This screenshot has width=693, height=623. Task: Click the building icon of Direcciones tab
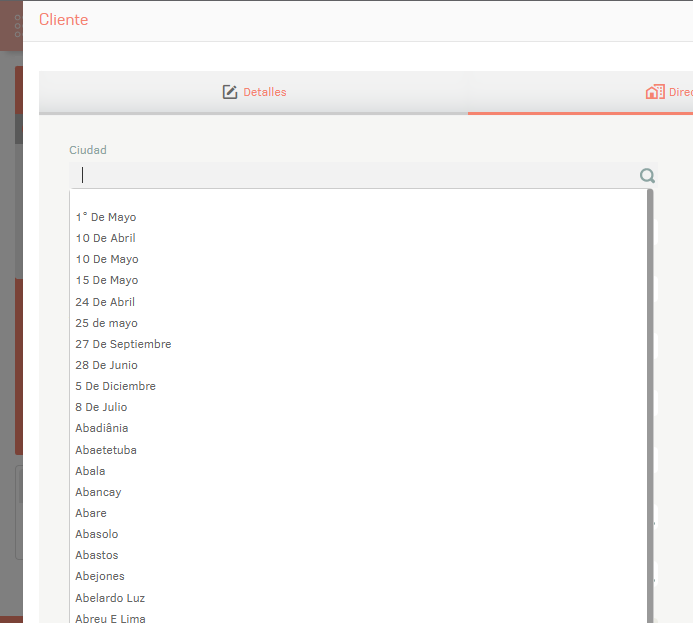pos(655,92)
